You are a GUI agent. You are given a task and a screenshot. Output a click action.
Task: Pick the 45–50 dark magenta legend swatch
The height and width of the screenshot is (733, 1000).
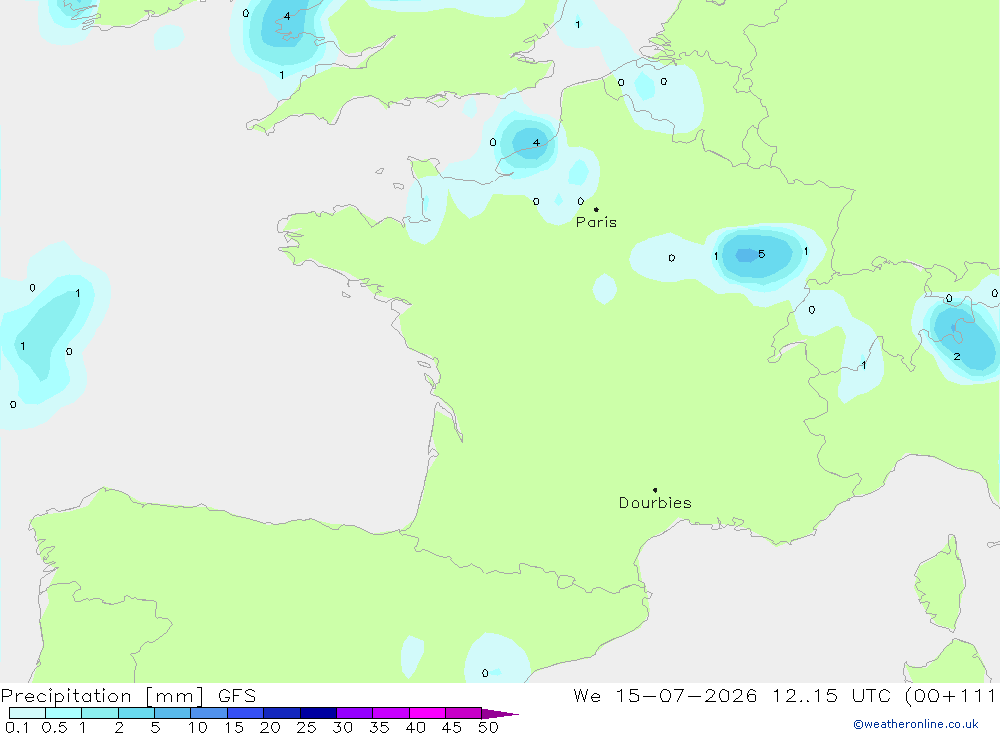464,713
